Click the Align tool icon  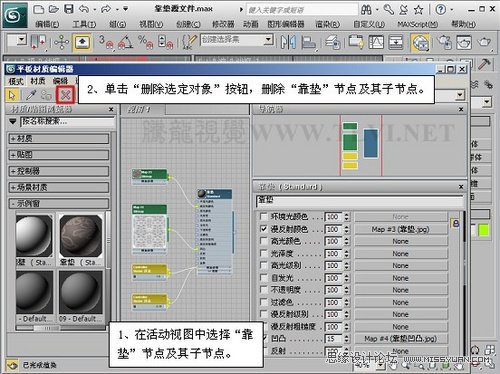point(308,42)
